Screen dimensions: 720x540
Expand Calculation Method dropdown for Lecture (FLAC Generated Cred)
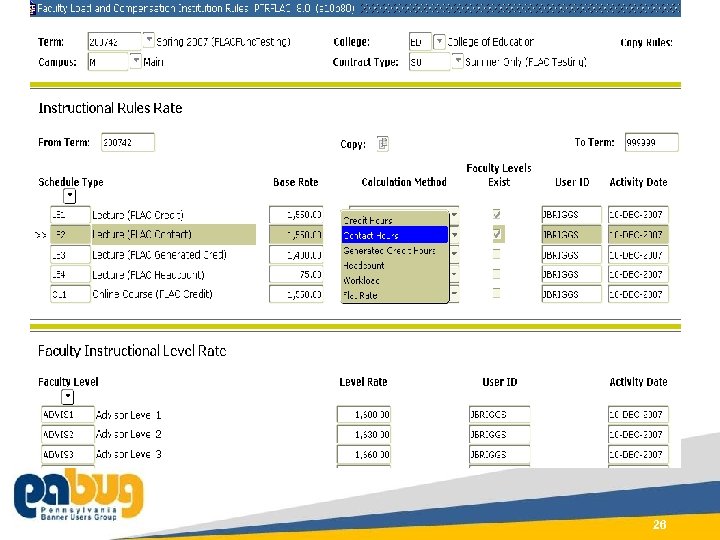click(x=454, y=254)
